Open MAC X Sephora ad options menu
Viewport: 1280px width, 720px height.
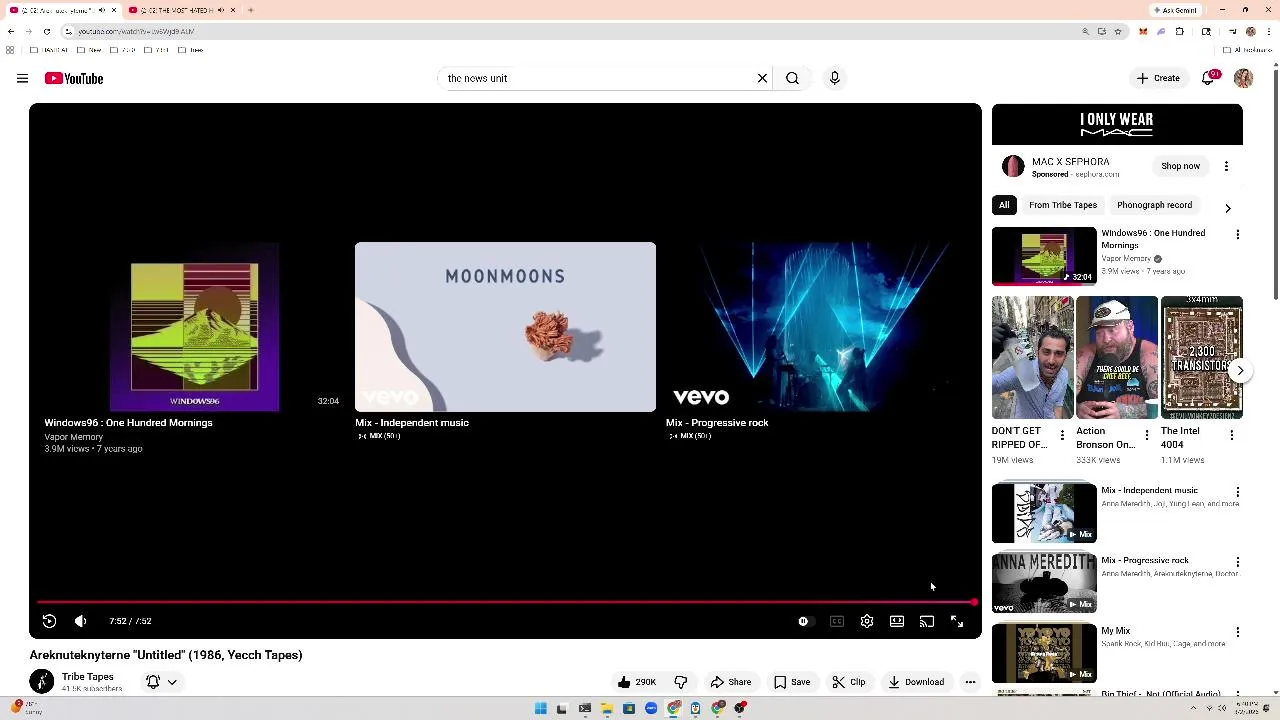[x=1226, y=166]
